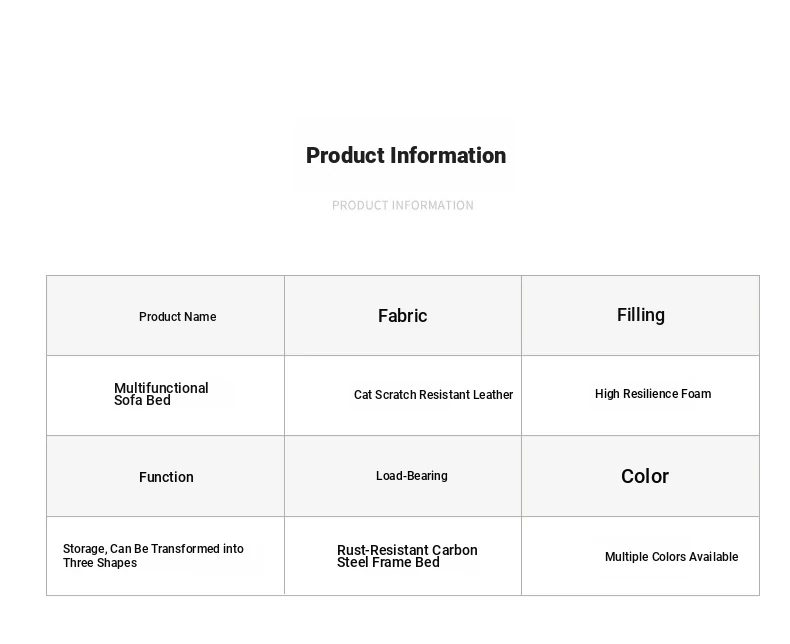790x644 pixels.
Task: Select the Color header cell
Action: [640, 476]
